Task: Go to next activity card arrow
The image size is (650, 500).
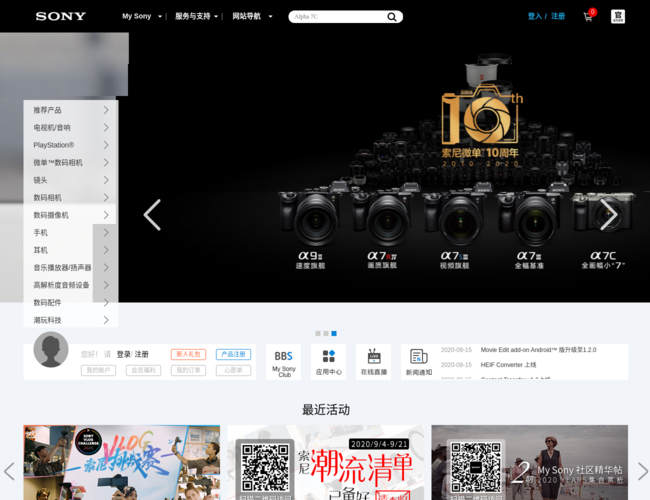Action: (x=643, y=471)
